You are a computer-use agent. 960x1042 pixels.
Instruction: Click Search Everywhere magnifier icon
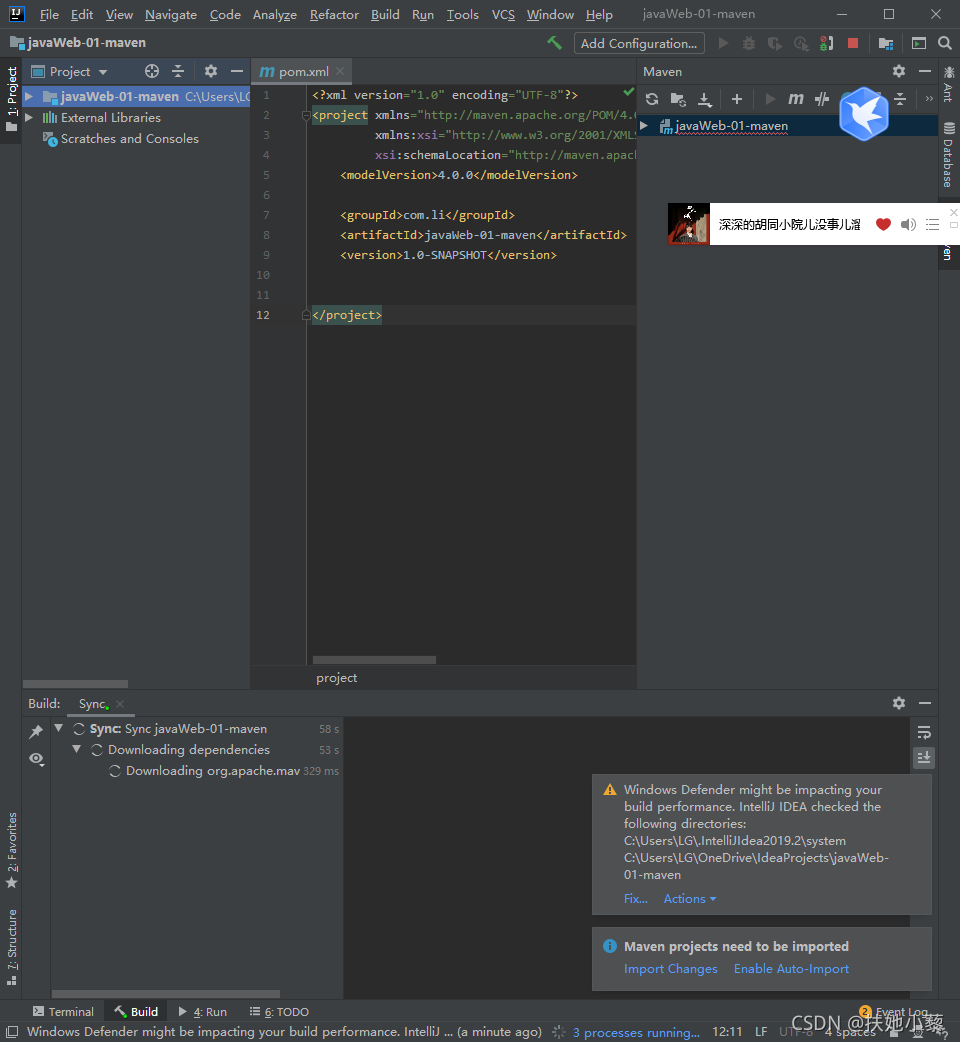[944, 43]
